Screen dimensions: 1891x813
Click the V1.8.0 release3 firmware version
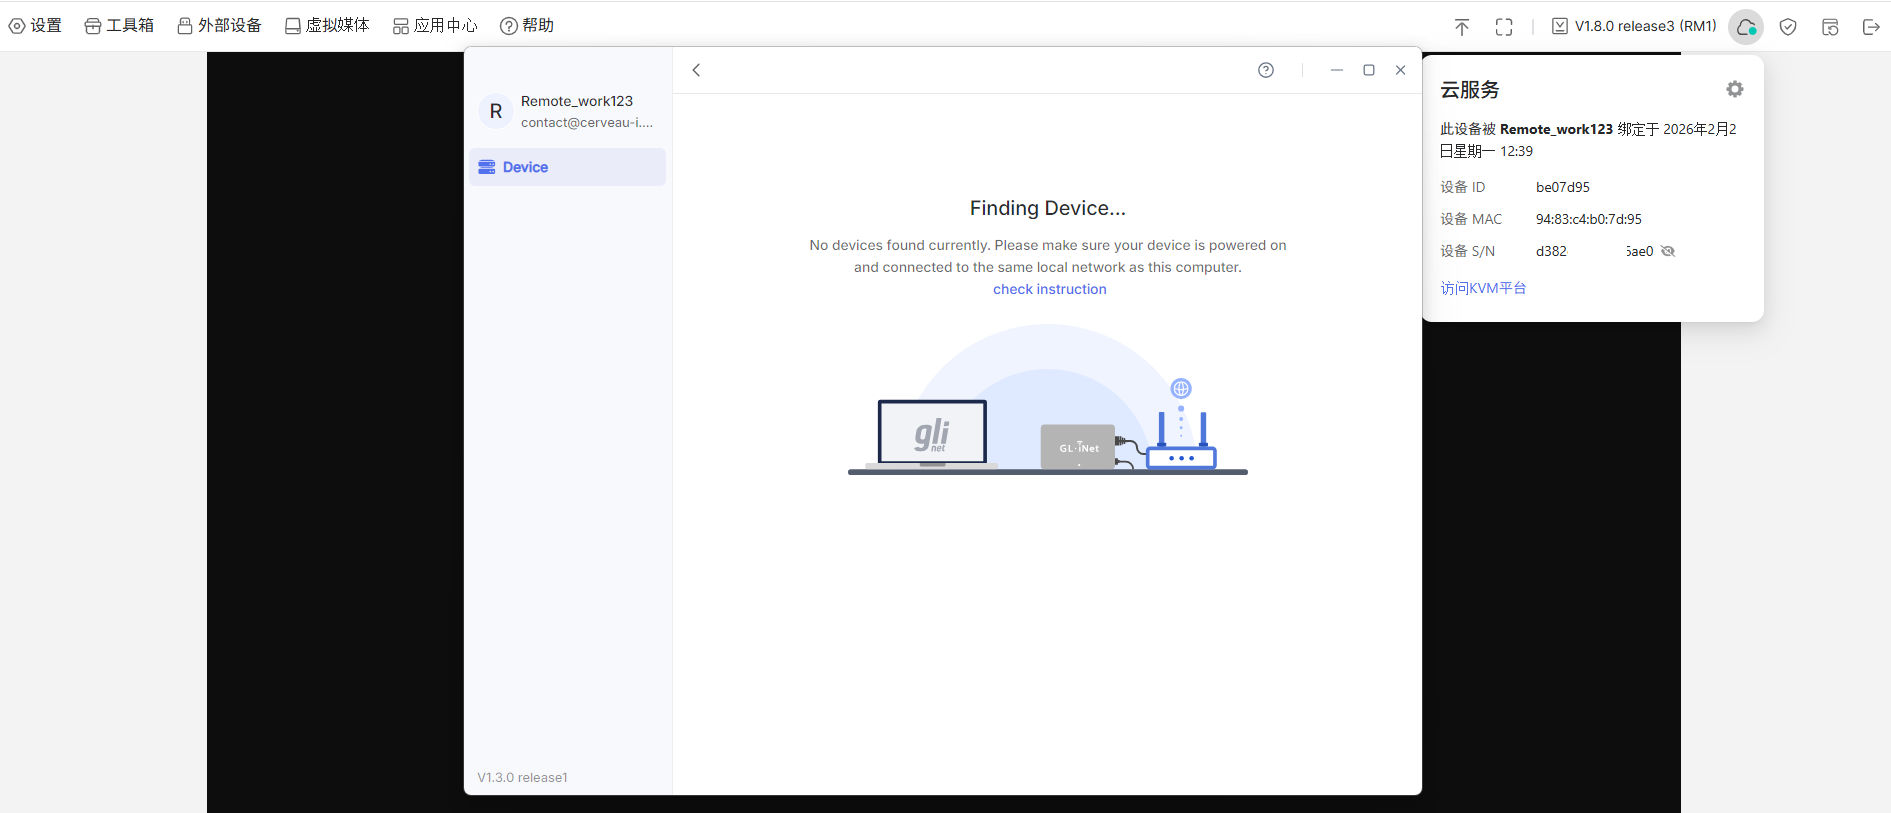point(1634,26)
